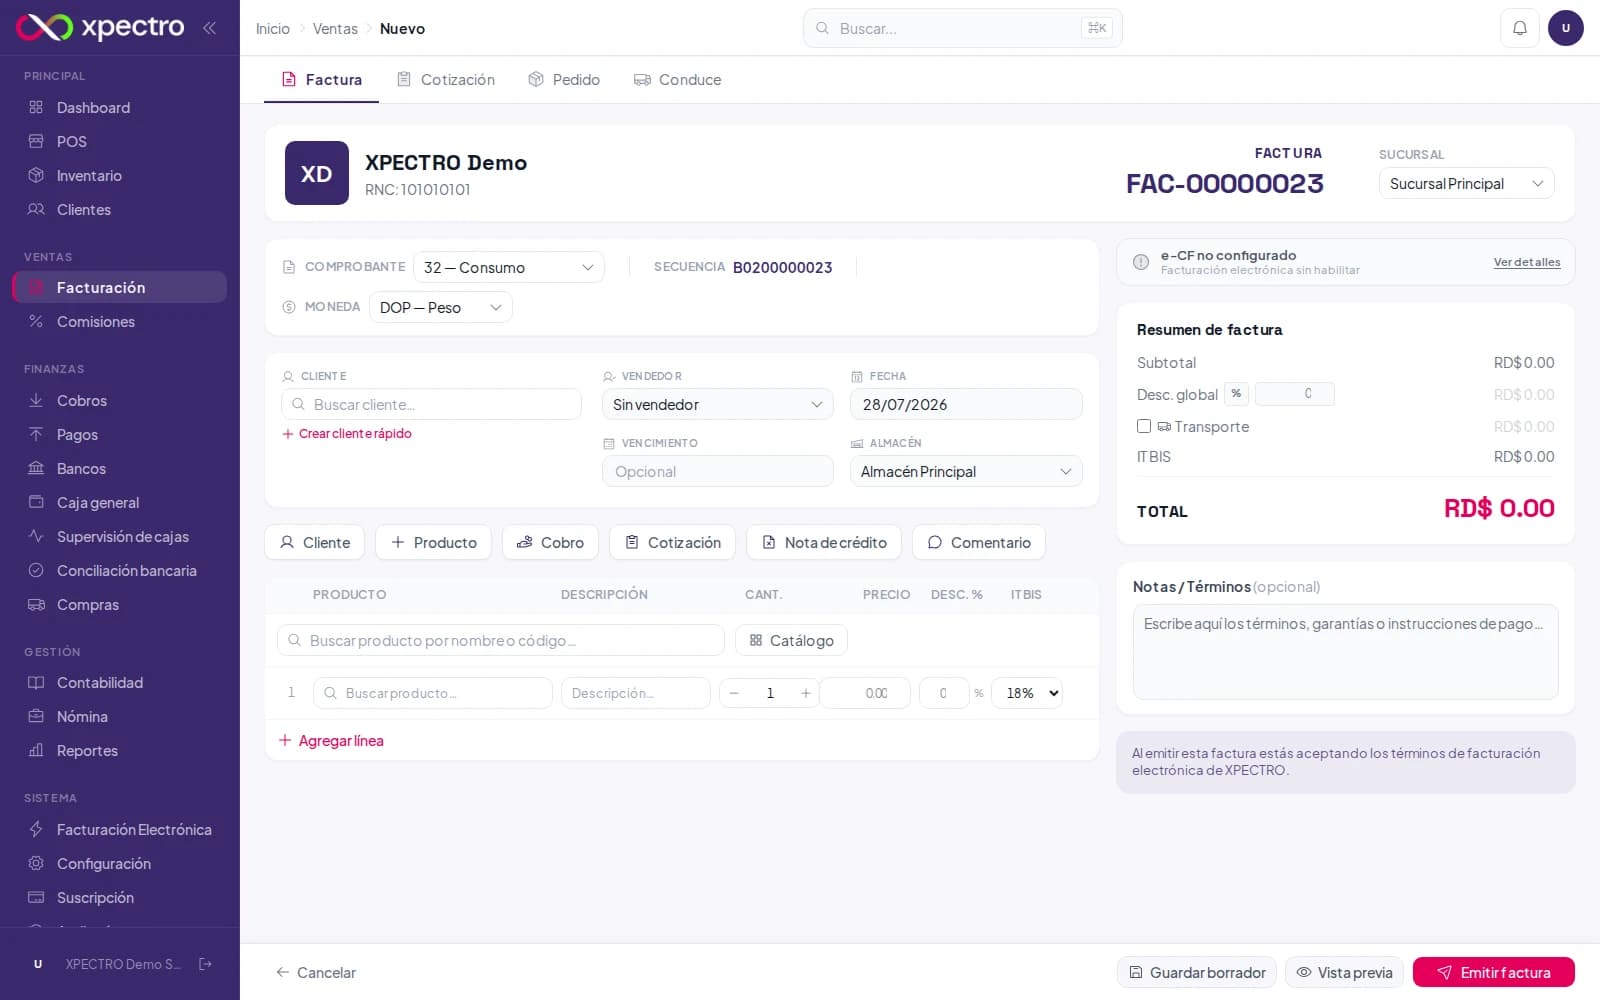Click Inicio in the breadcrumb

(x=273, y=28)
